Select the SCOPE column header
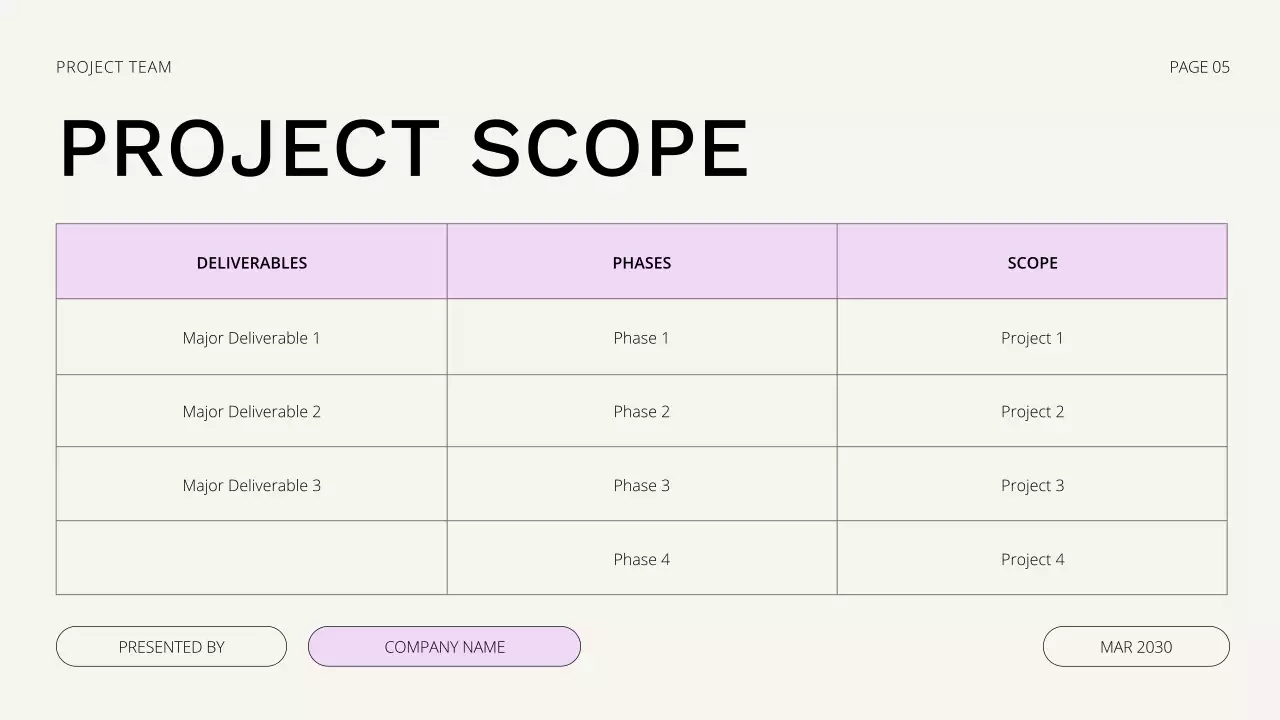This screenshot has height=720, width=1280. tap(1032, 263)
